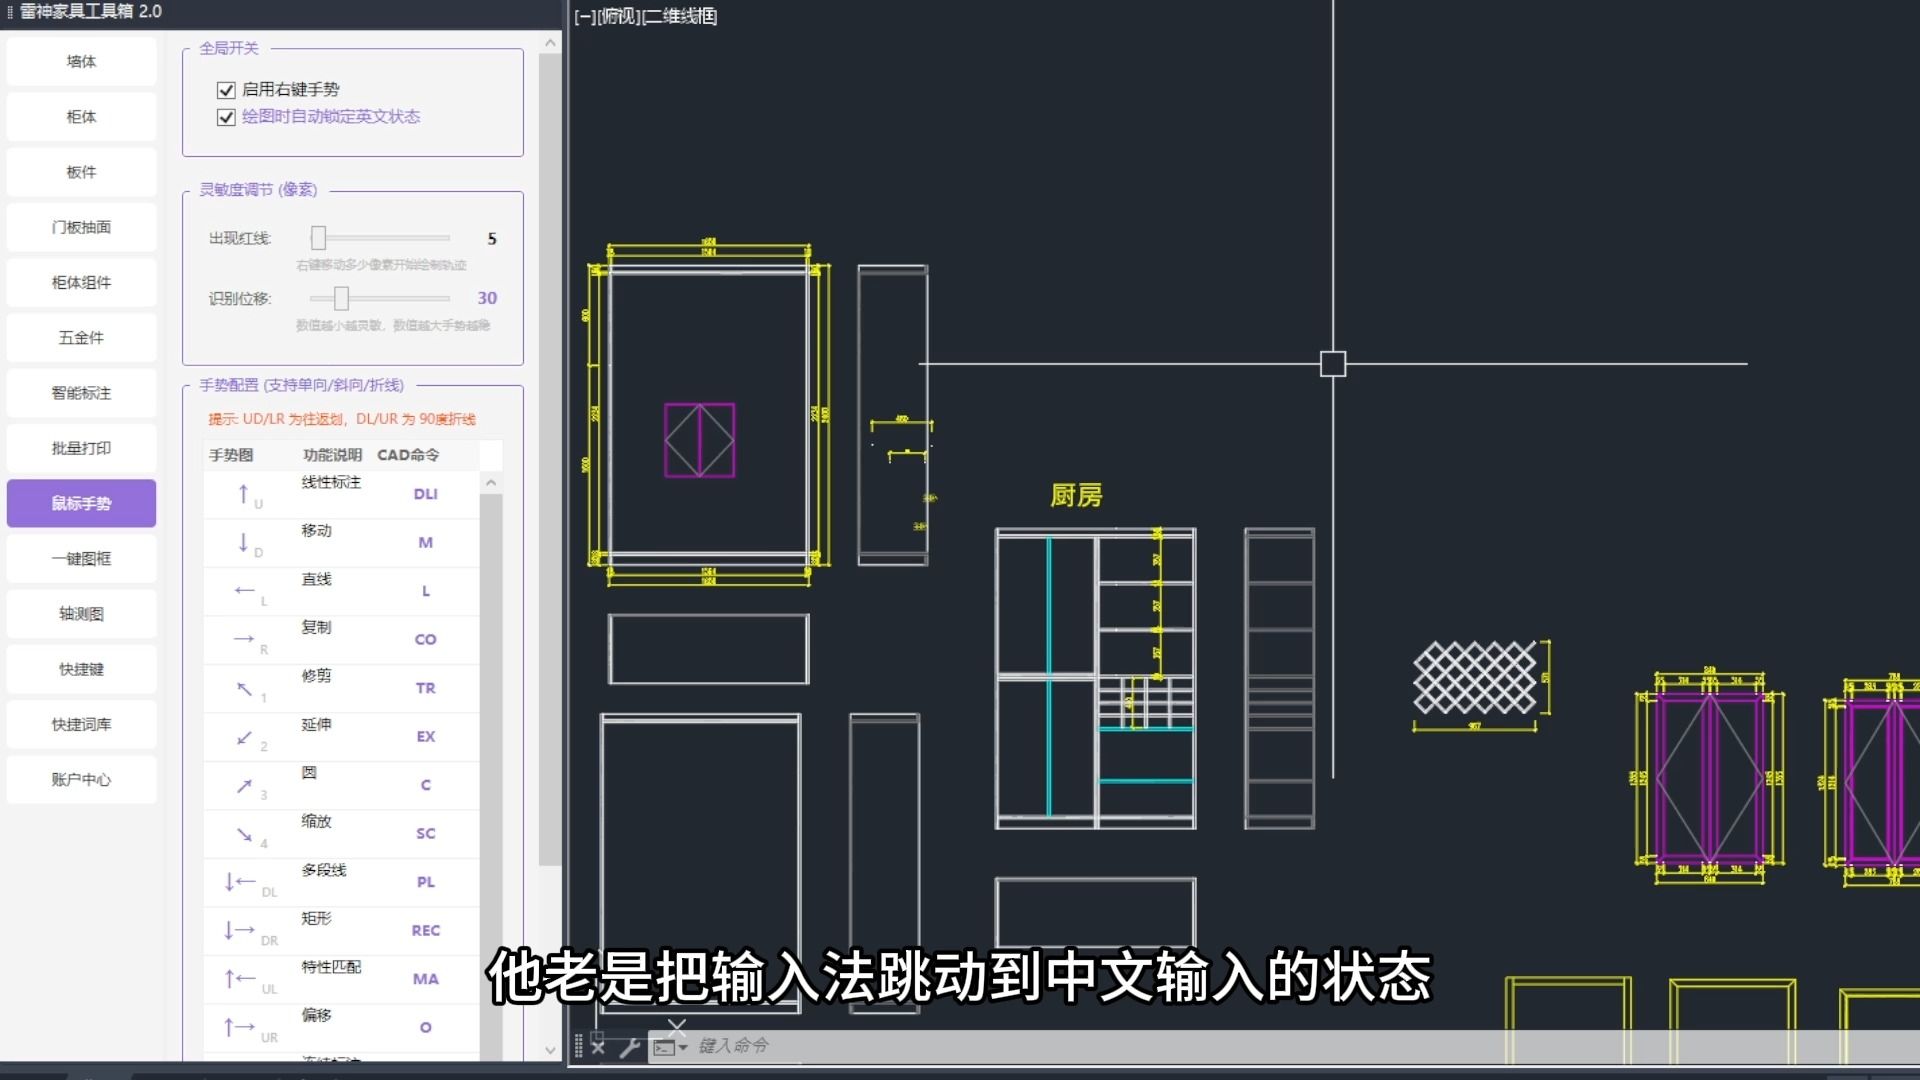Image resolution: width=1920 pixels, height=1080 pixels.
Task: Select the 智能标注 button
Action: click(81, 393)
